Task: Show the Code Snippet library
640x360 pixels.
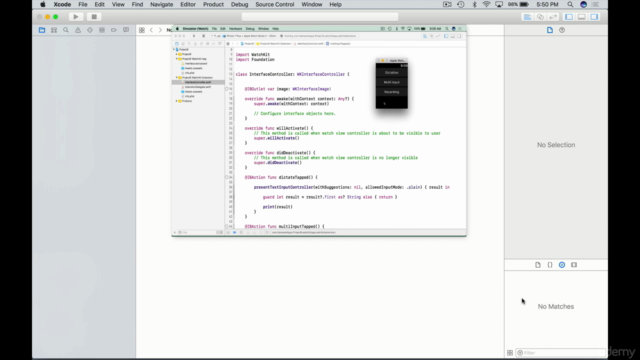Action: coord(550,265)
